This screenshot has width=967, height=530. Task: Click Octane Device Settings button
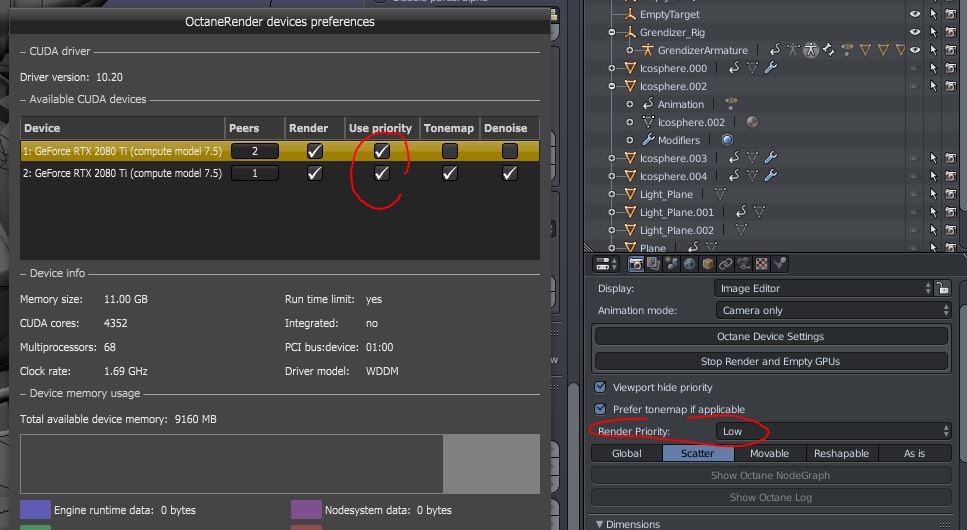tap(770, 336)
